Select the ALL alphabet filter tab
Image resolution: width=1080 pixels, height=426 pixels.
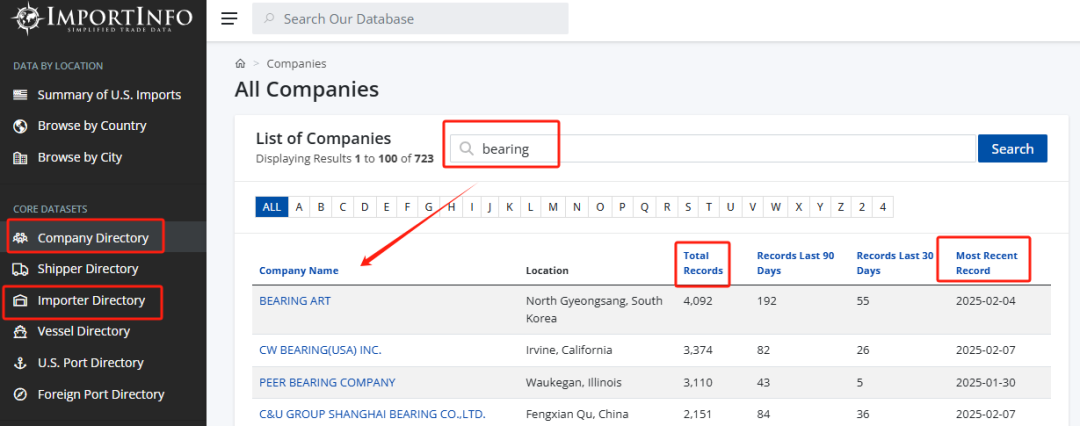click(272, 207)
